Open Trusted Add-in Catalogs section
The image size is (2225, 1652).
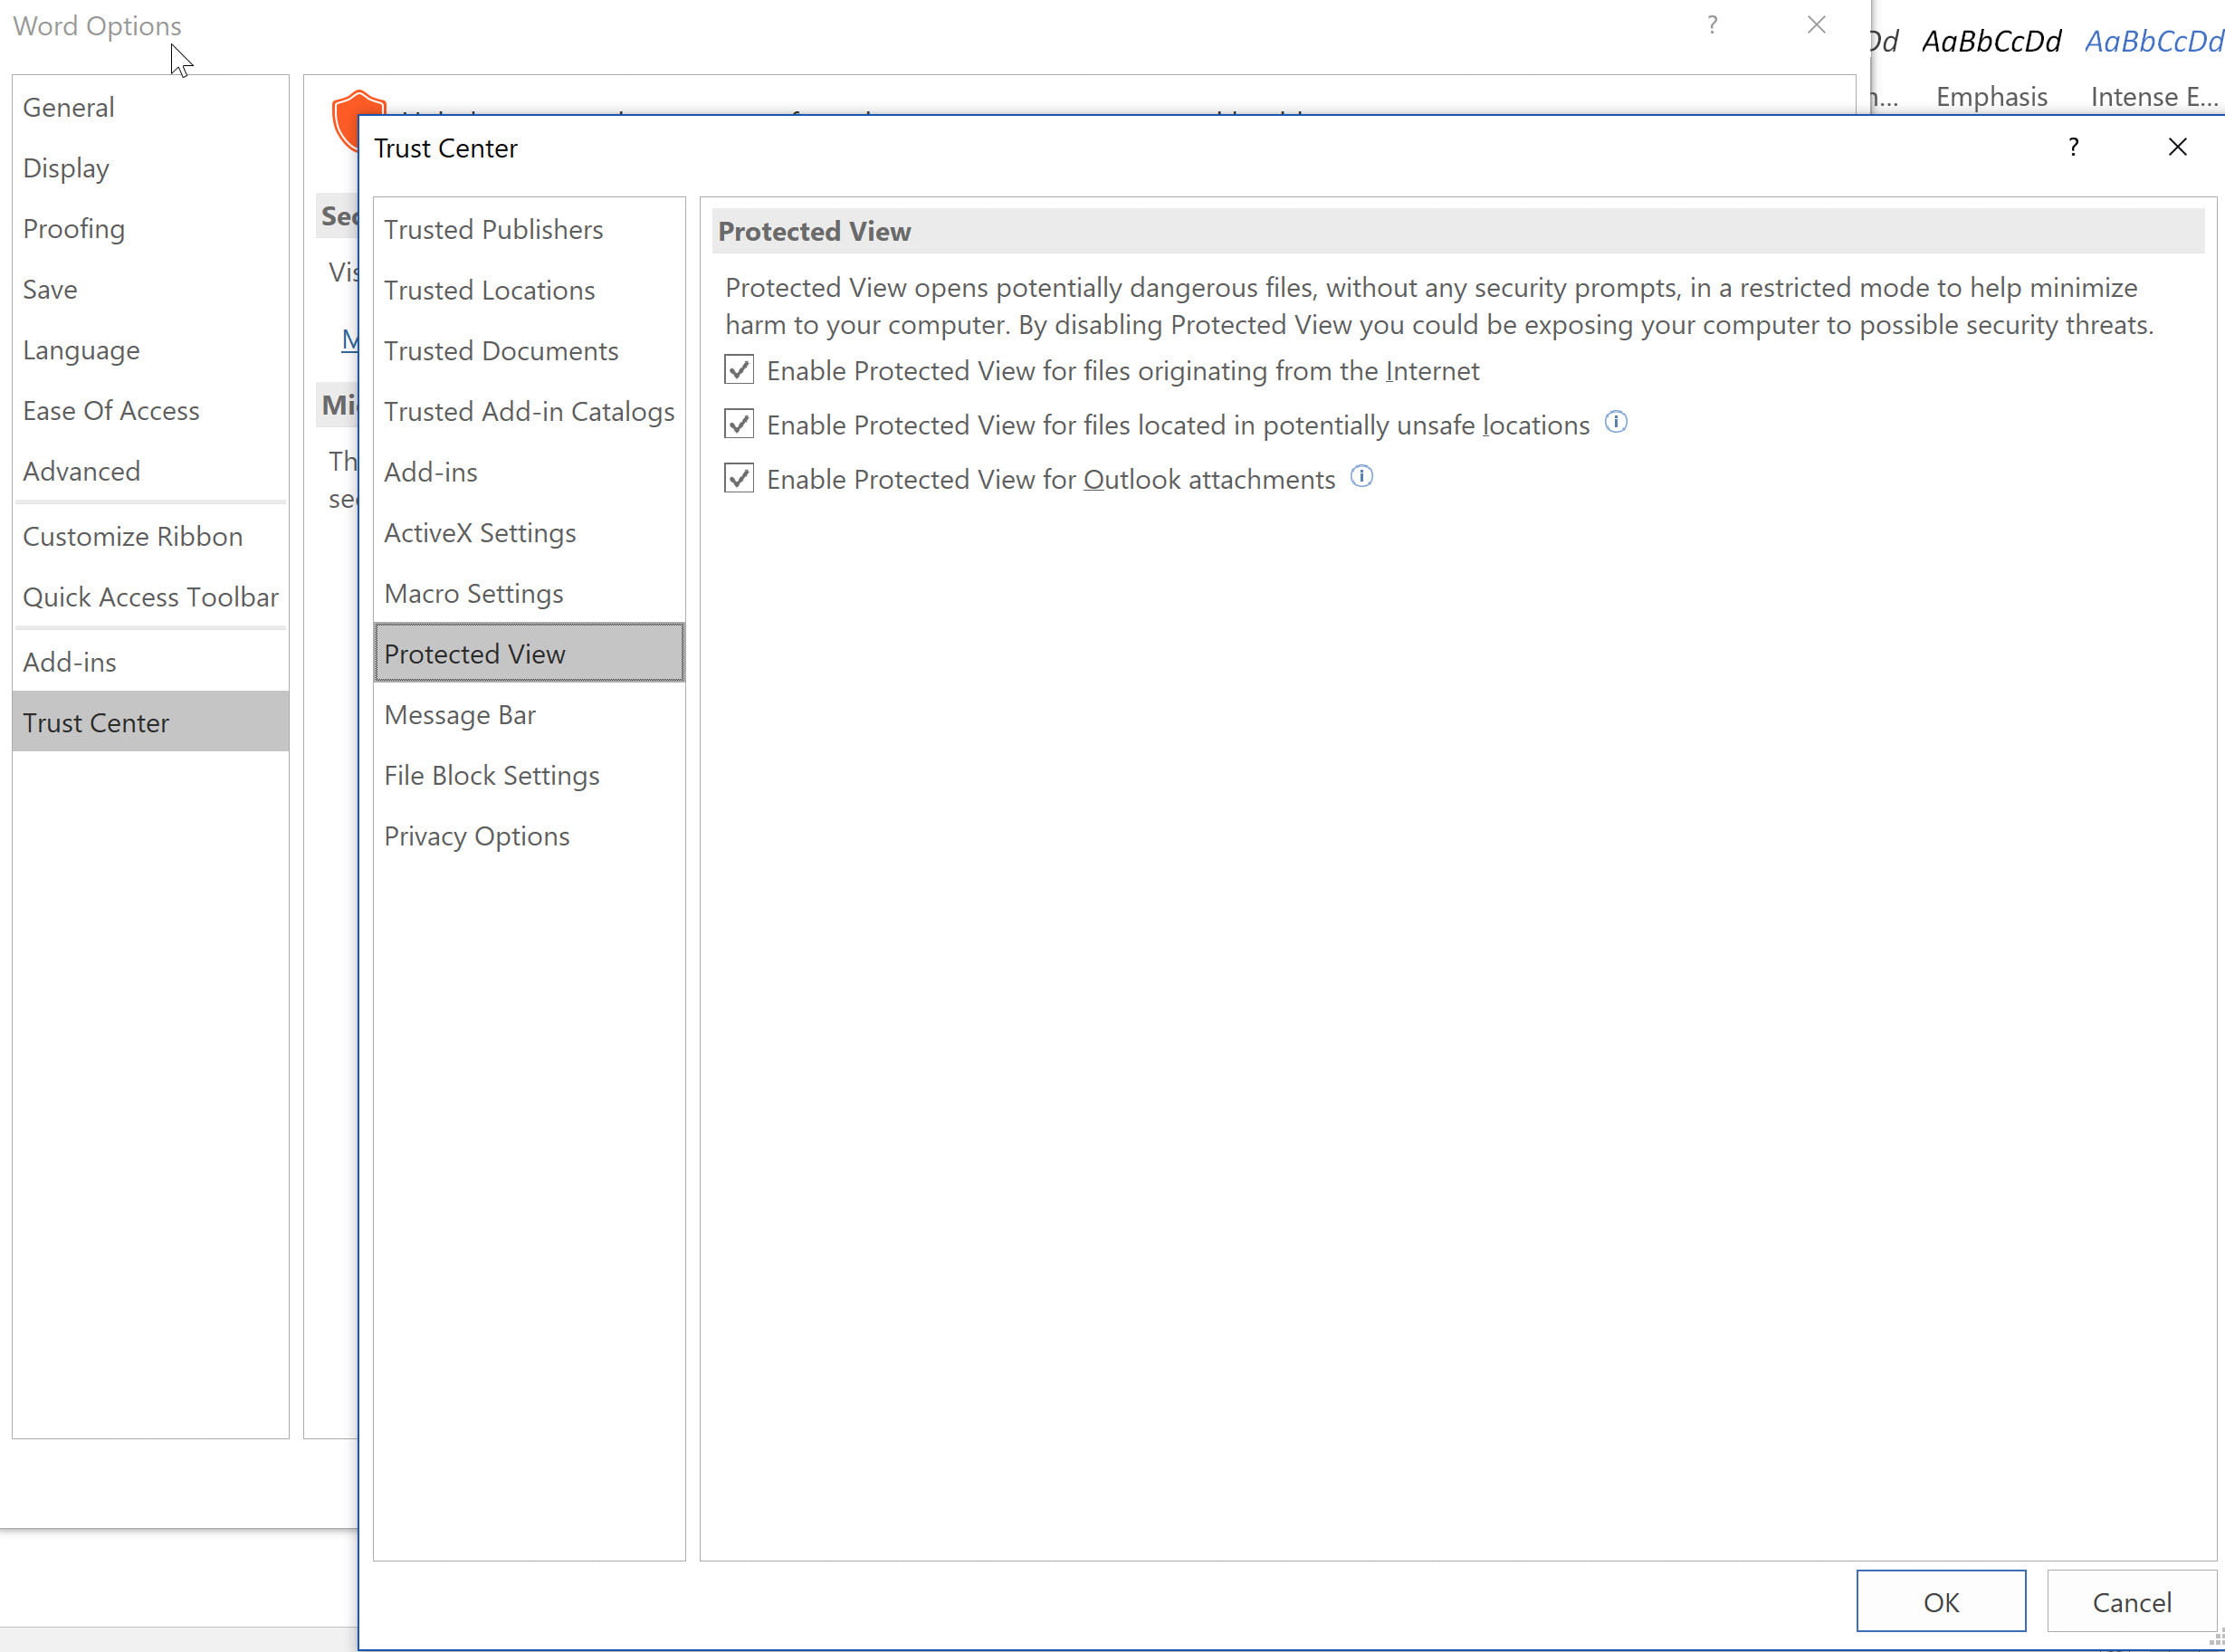click(529, 411)
